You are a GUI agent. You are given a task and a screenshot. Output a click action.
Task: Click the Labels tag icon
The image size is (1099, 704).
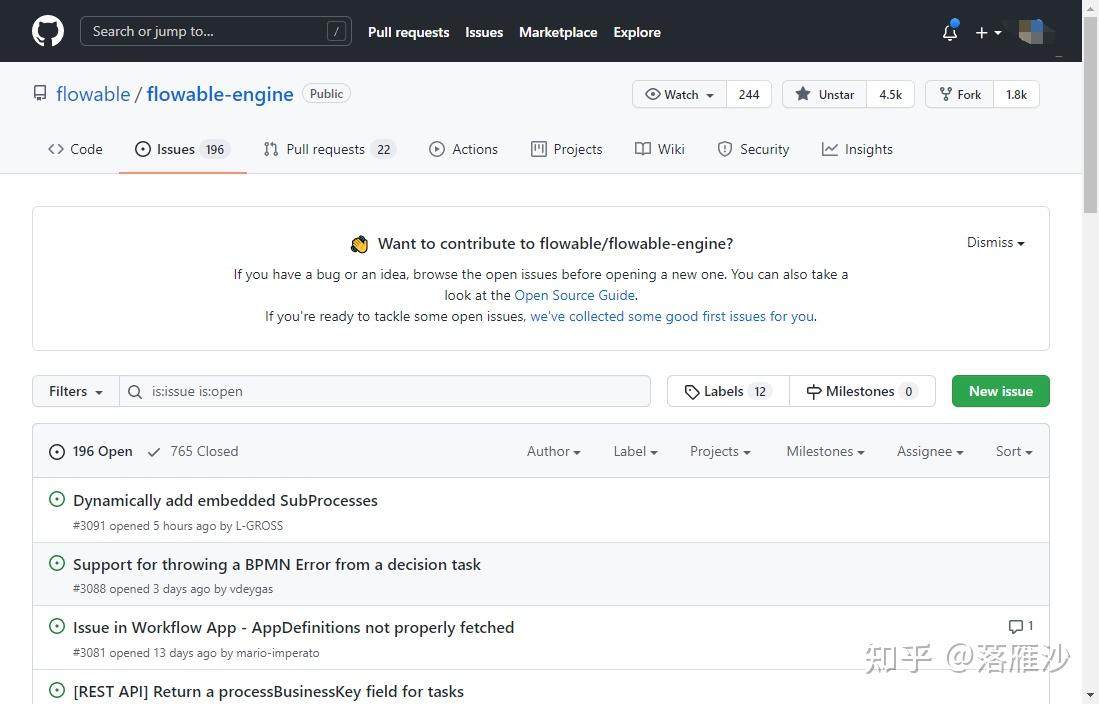click(x=692, y=392)
